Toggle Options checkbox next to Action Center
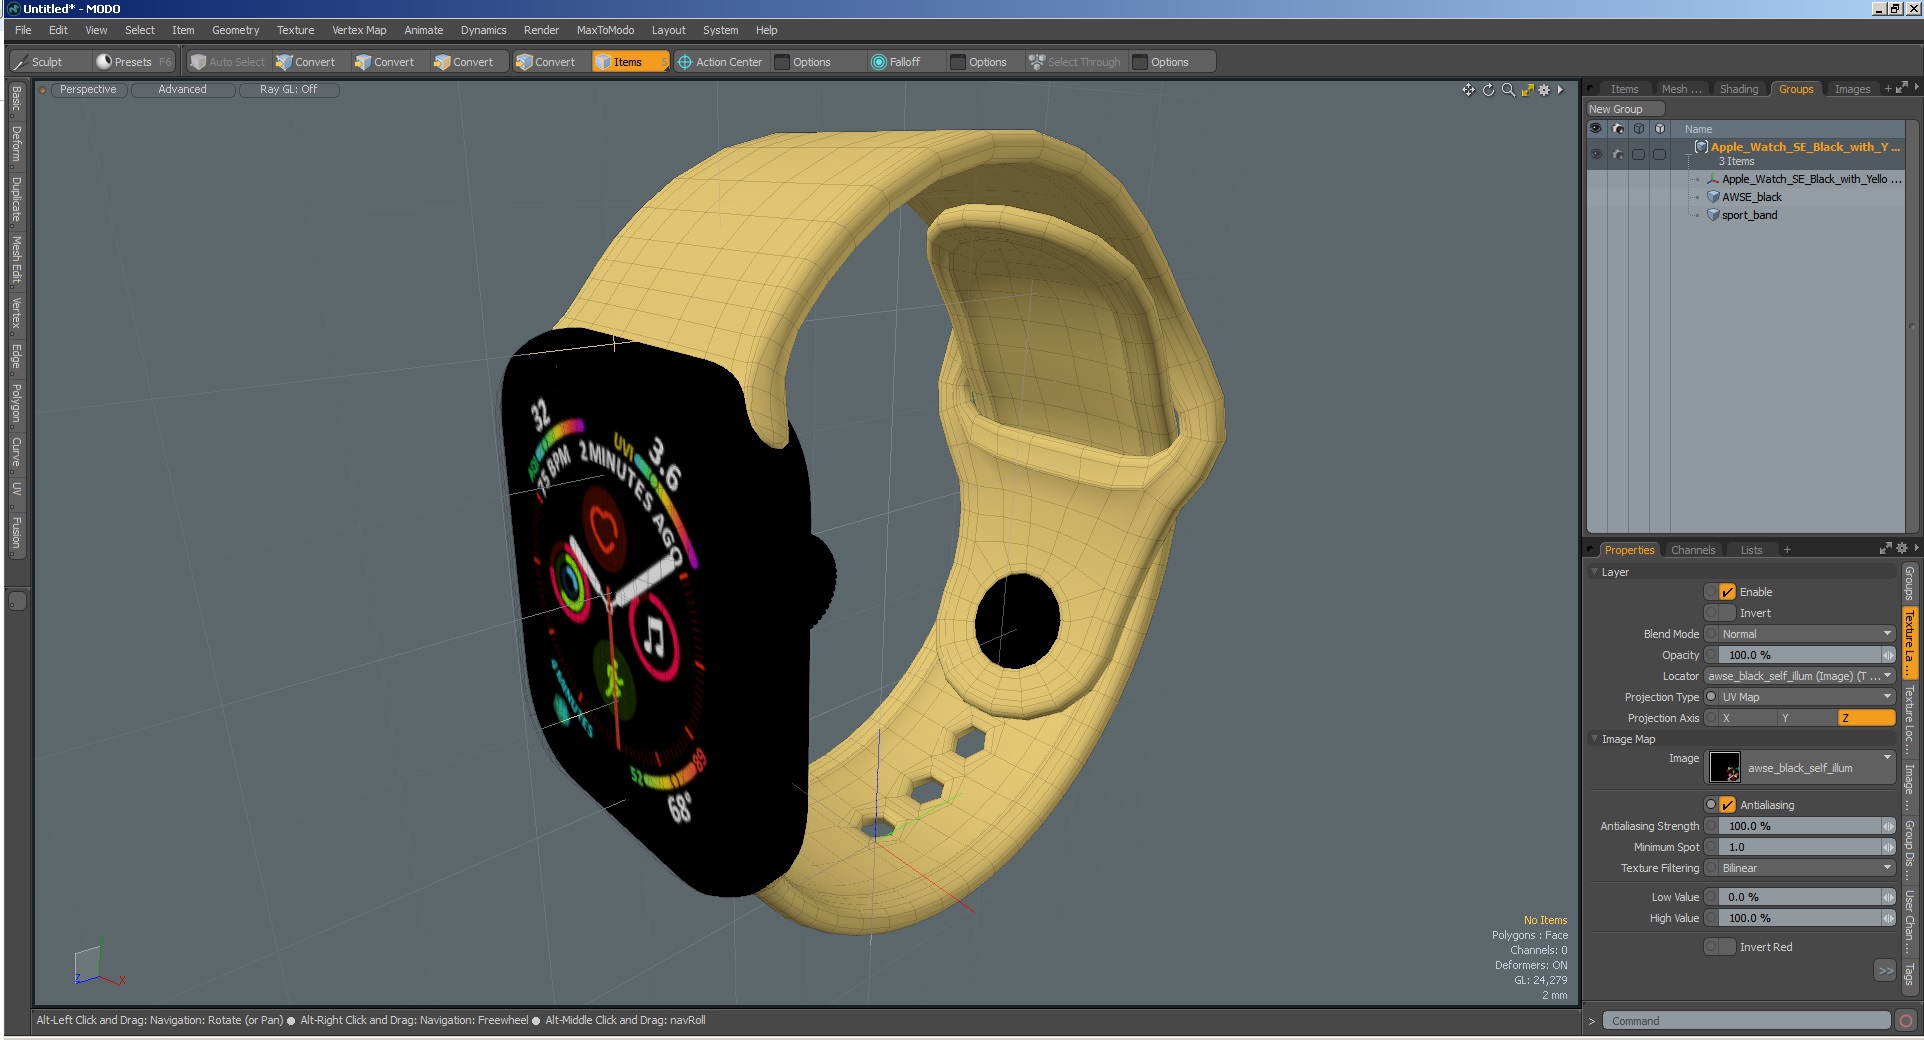Image resolution: width=1924 pixels, height=1040 pixels. (x=783, y=62)
